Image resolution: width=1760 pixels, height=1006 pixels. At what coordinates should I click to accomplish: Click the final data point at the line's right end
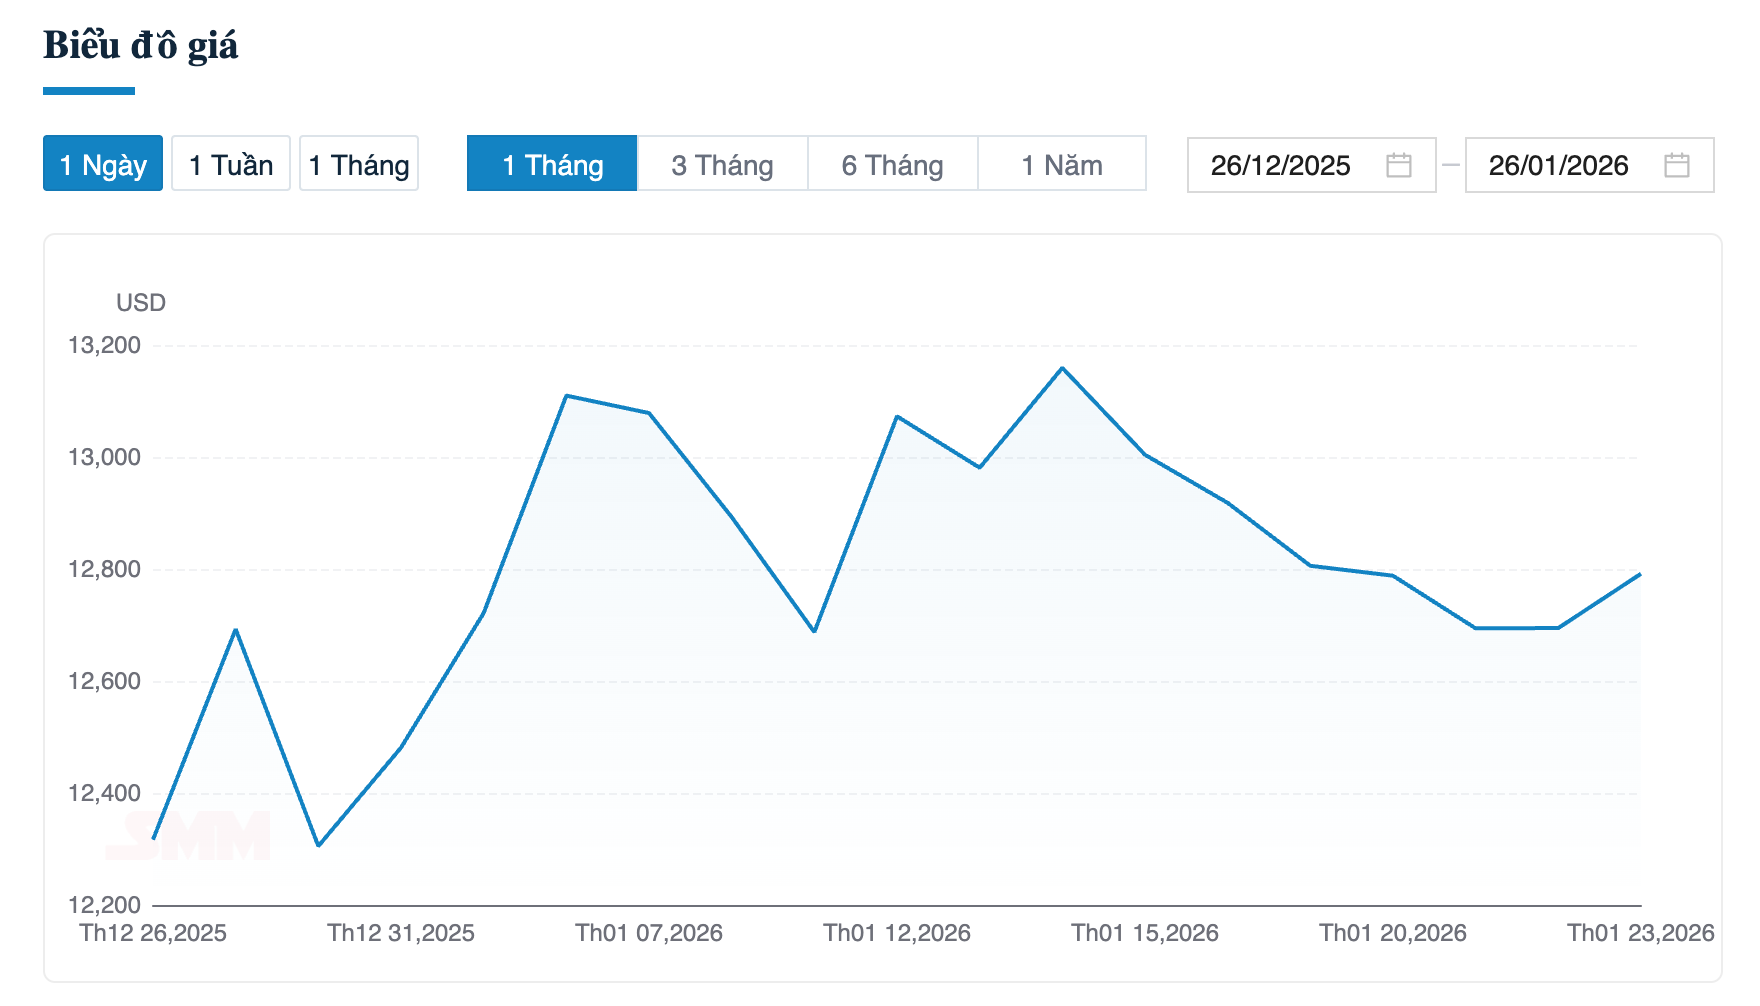[1640, 574]
